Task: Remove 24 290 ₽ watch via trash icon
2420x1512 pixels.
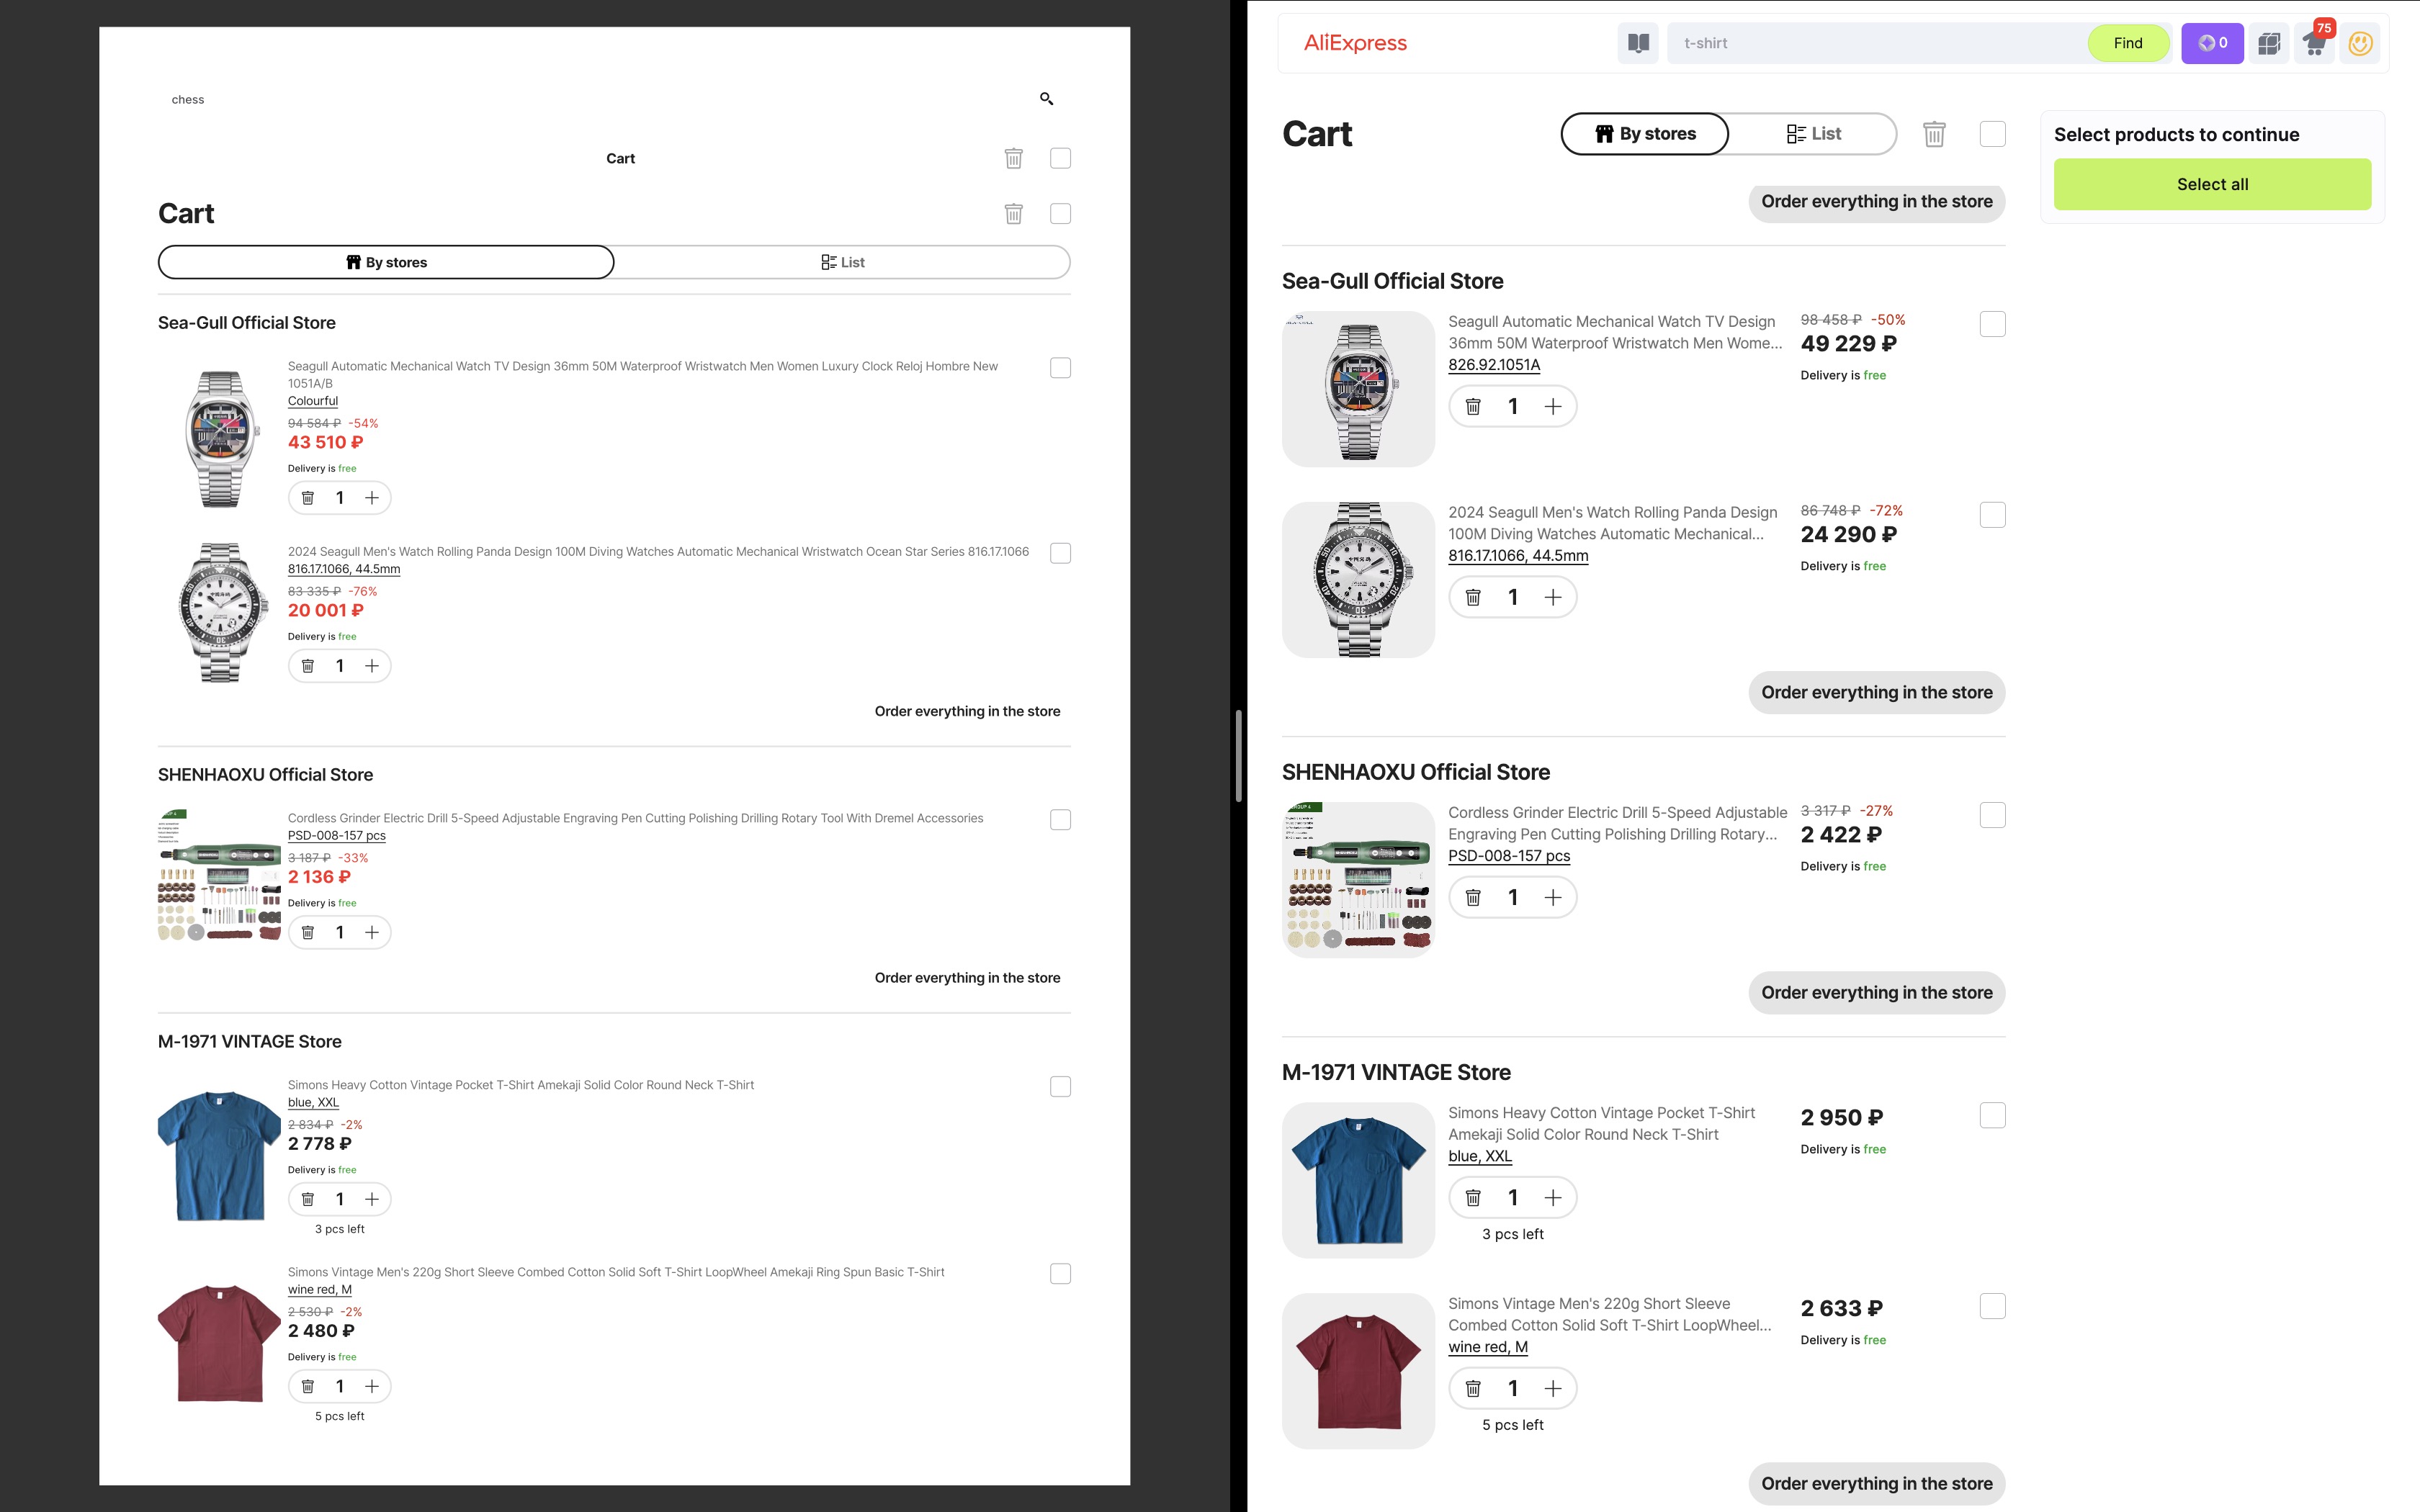Action: click(1473, 597)
